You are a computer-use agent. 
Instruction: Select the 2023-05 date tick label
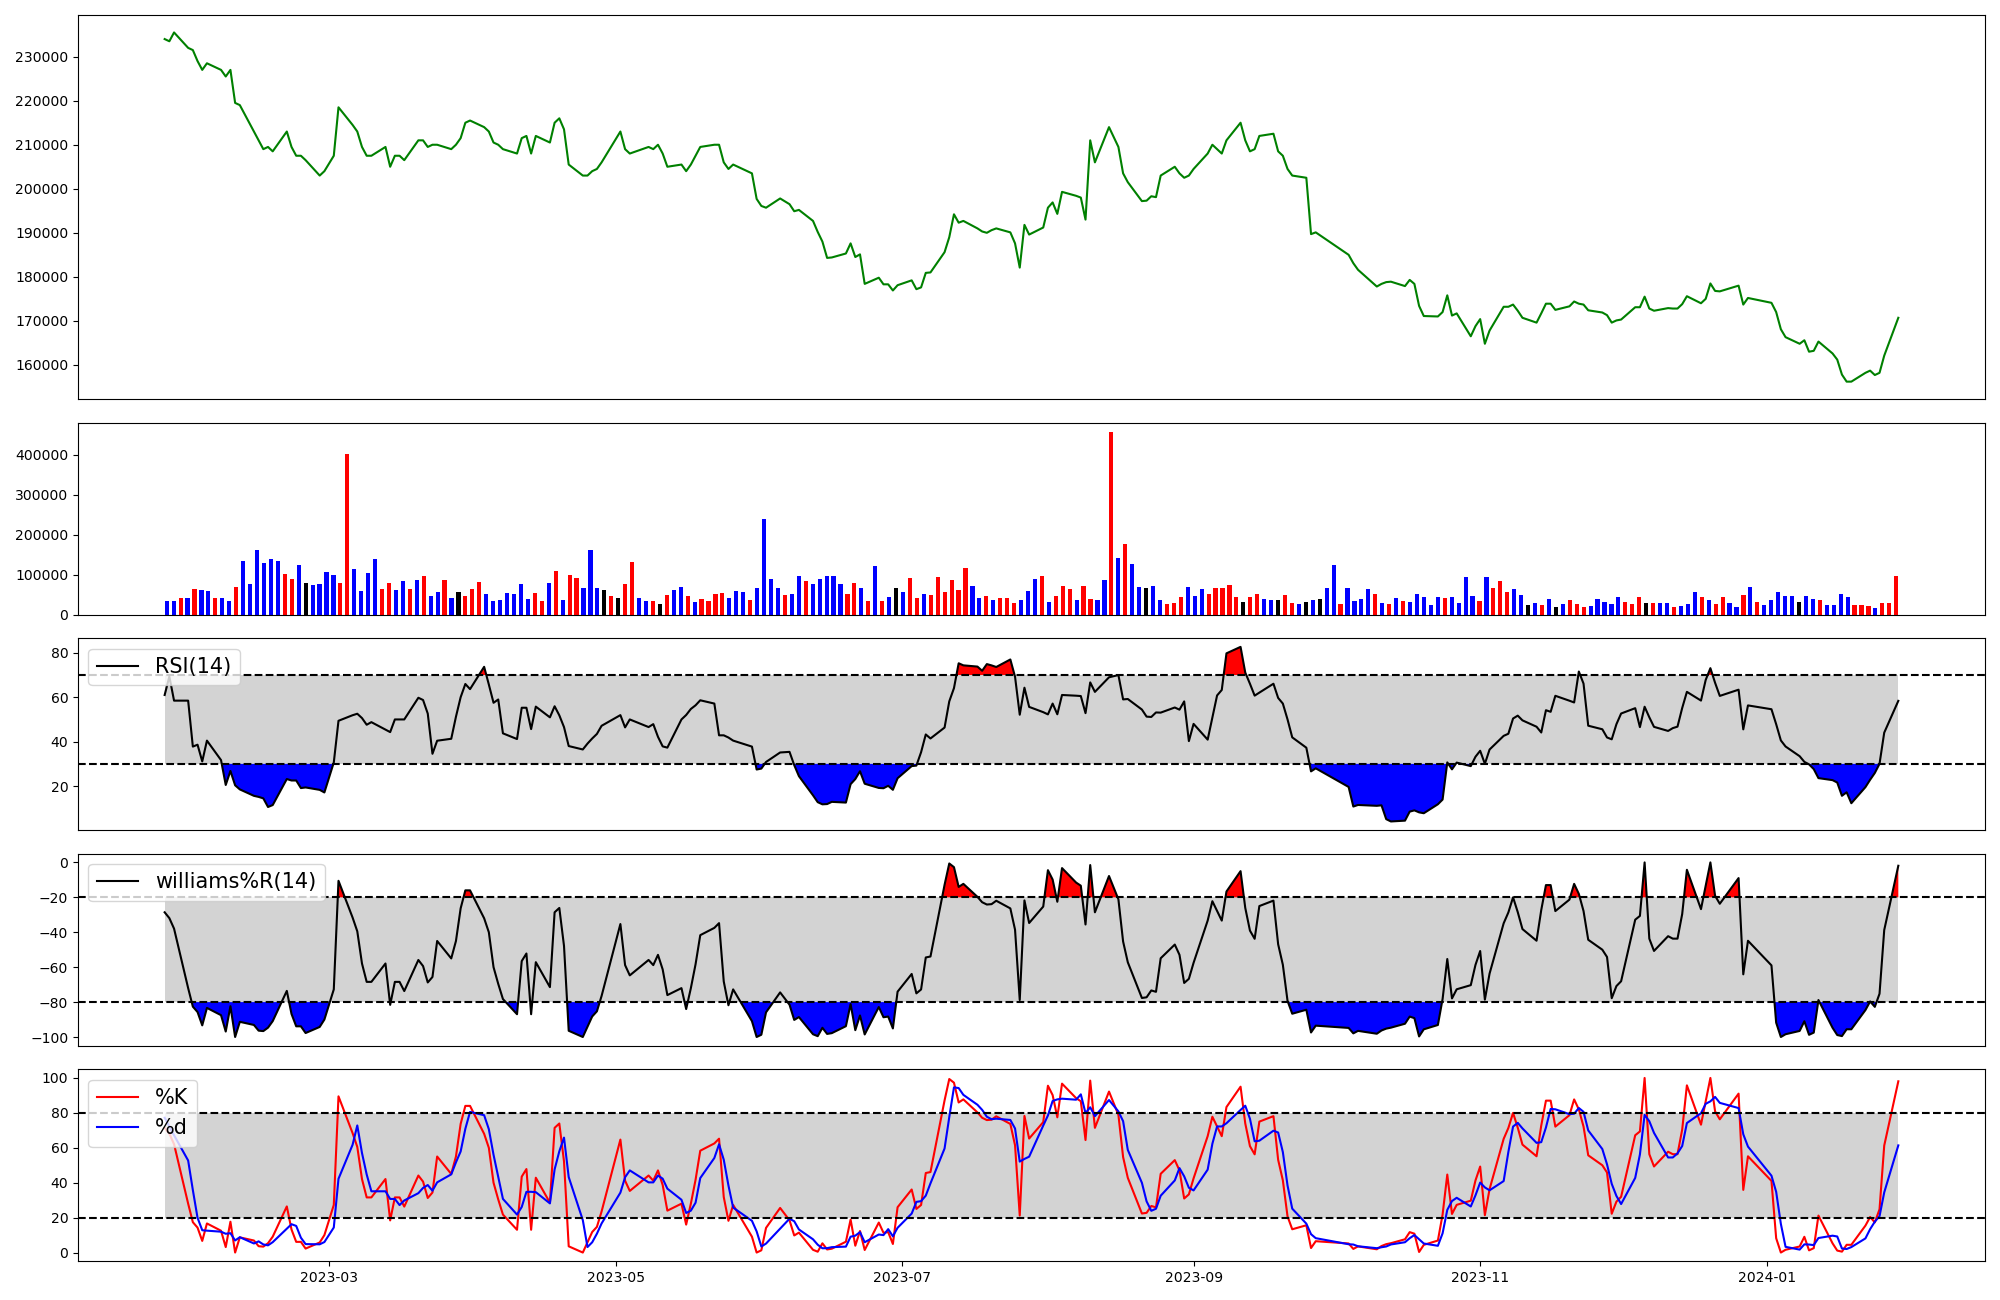[x=616, y=1277]
